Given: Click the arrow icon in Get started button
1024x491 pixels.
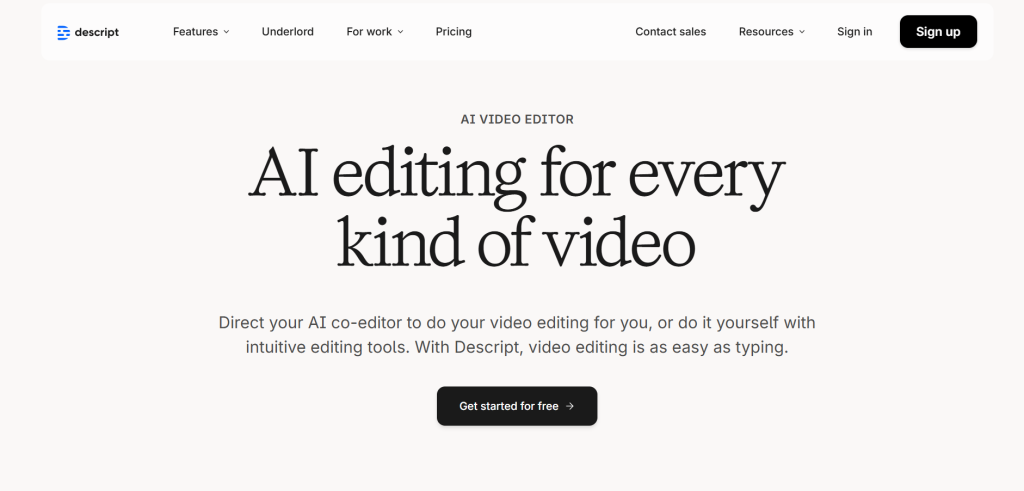Looking at the screenshot, I should 570,406.
